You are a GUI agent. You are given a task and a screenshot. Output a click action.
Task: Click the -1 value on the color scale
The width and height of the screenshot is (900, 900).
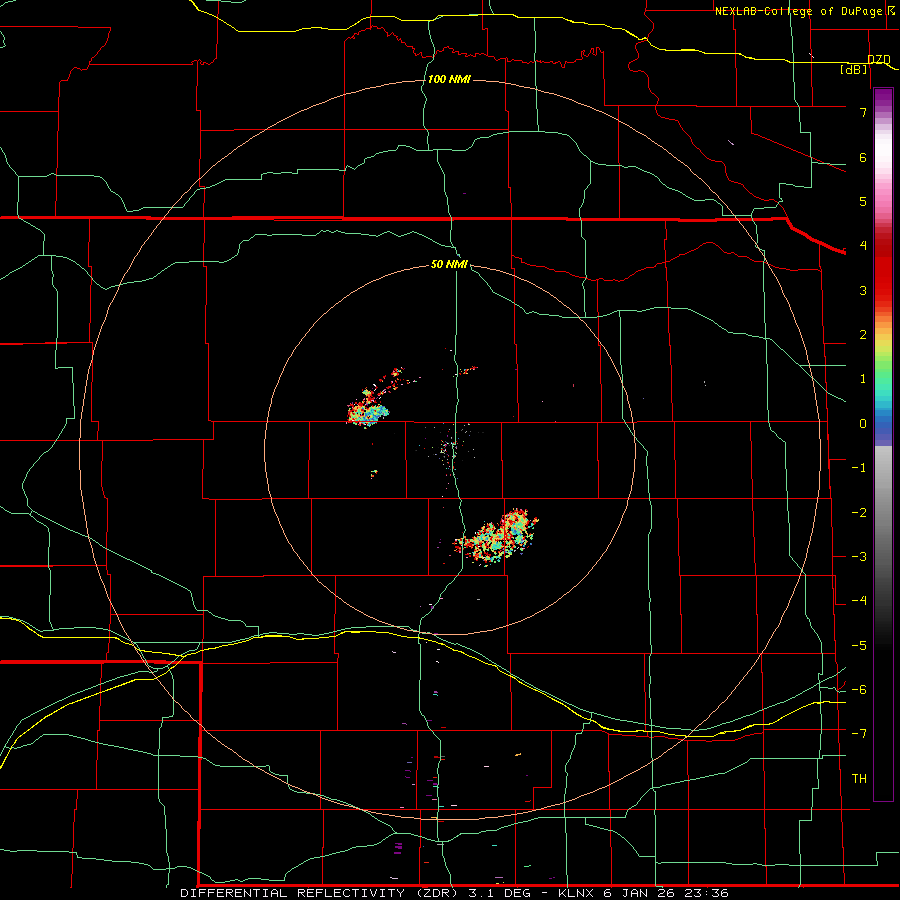(859, 468)
